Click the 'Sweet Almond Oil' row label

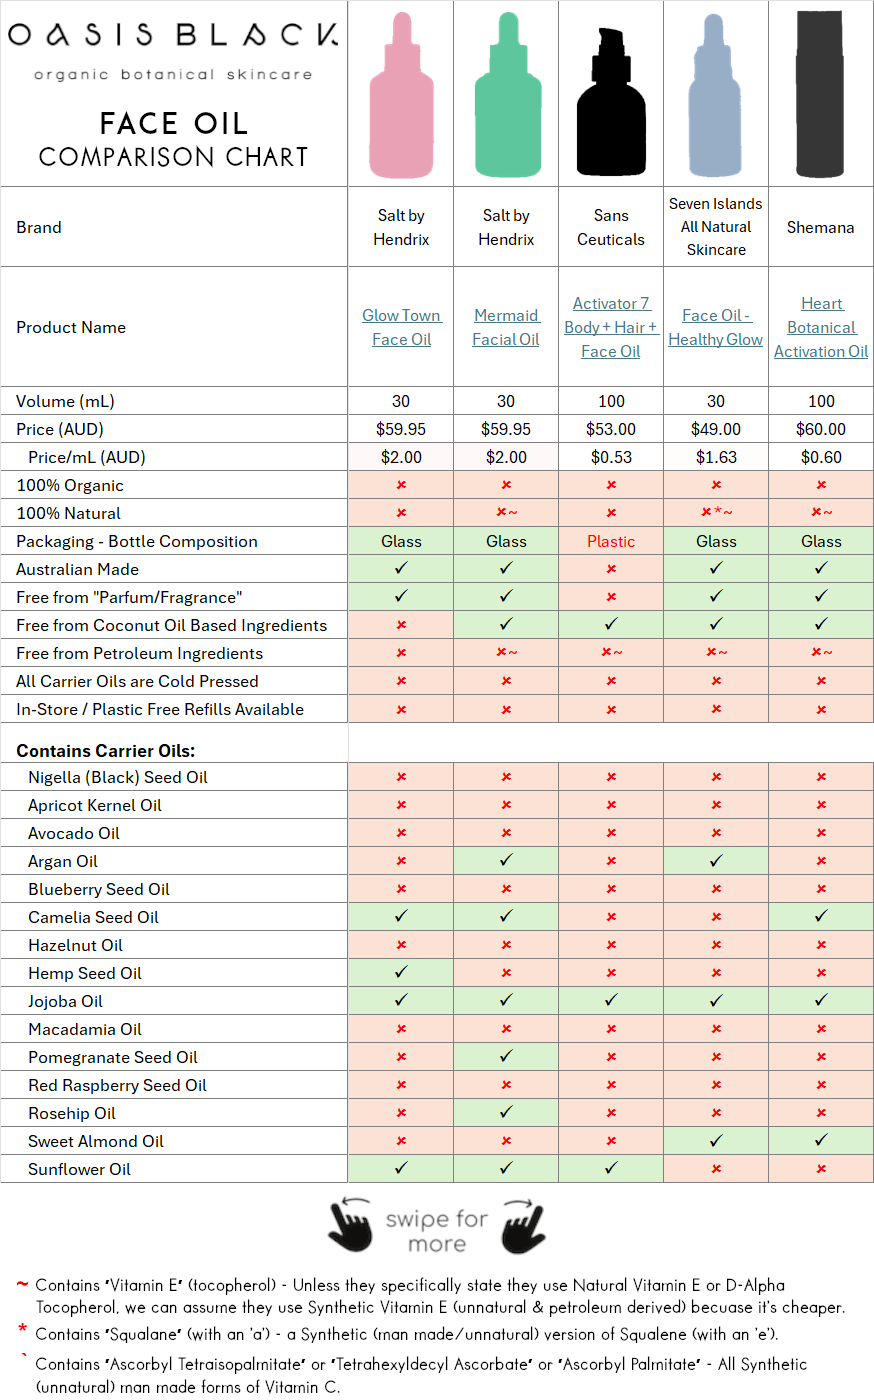[x=96, y=1141]
